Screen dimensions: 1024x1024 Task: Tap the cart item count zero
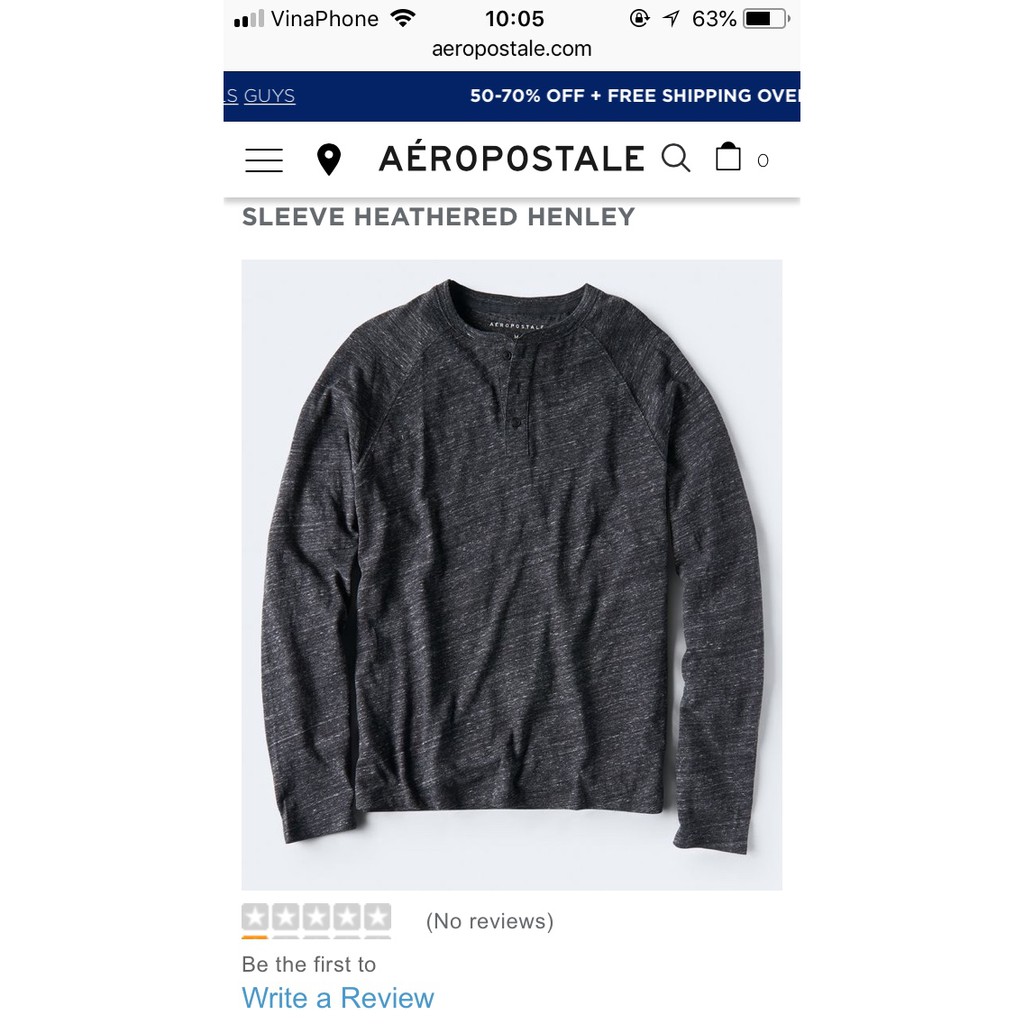click(x=763, y=161)
